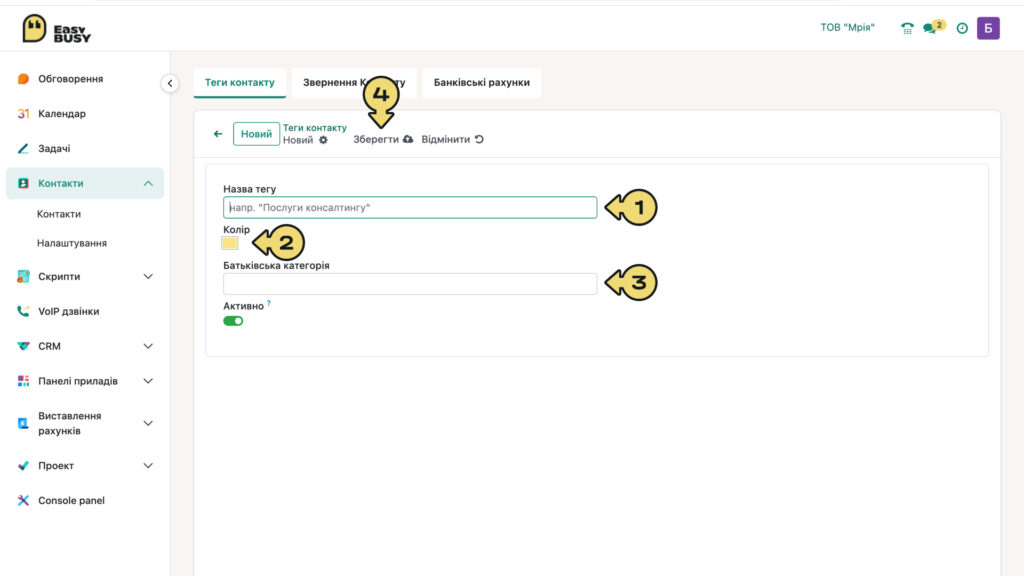Click the Console panel tools icon
The height and width of the screenshot is (576, 1024).
[x=23, y=500]
